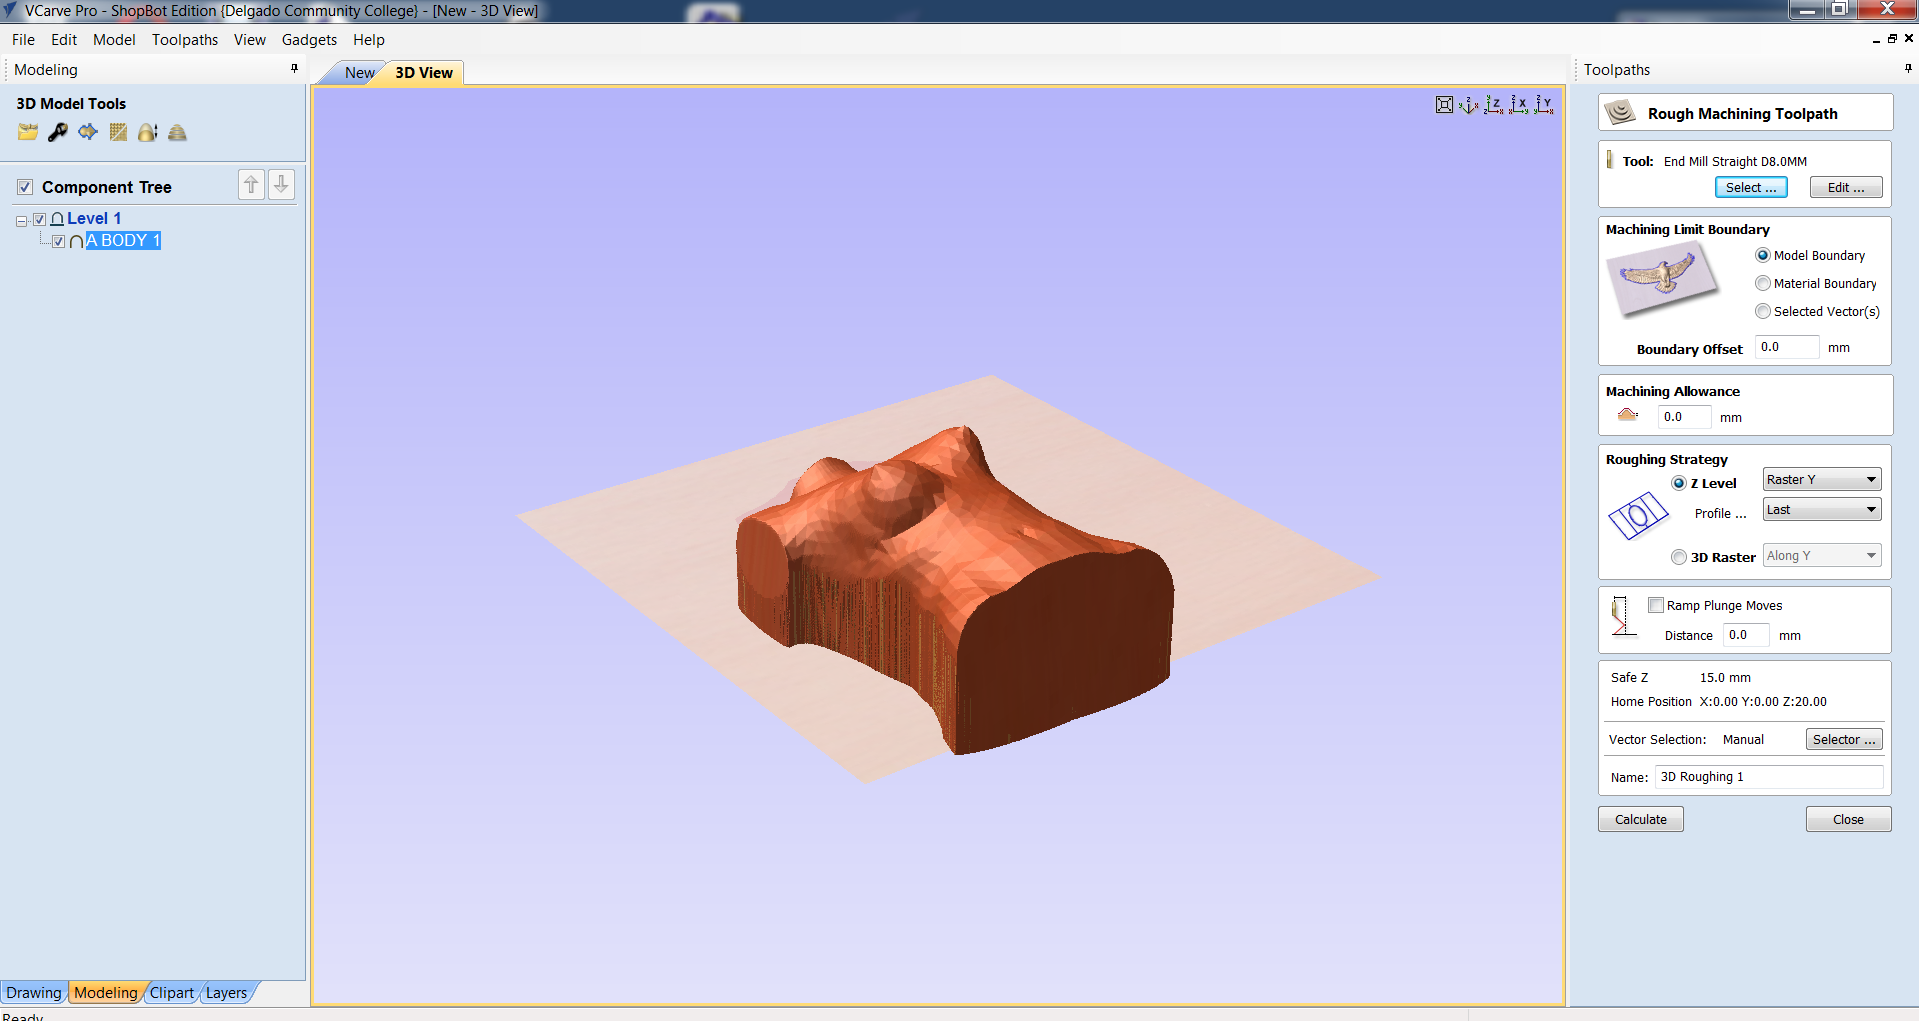This screenshot has height=1021, width=1919.
Task: Click the isometric view axes icon
Action: [x=1468, y=105]
